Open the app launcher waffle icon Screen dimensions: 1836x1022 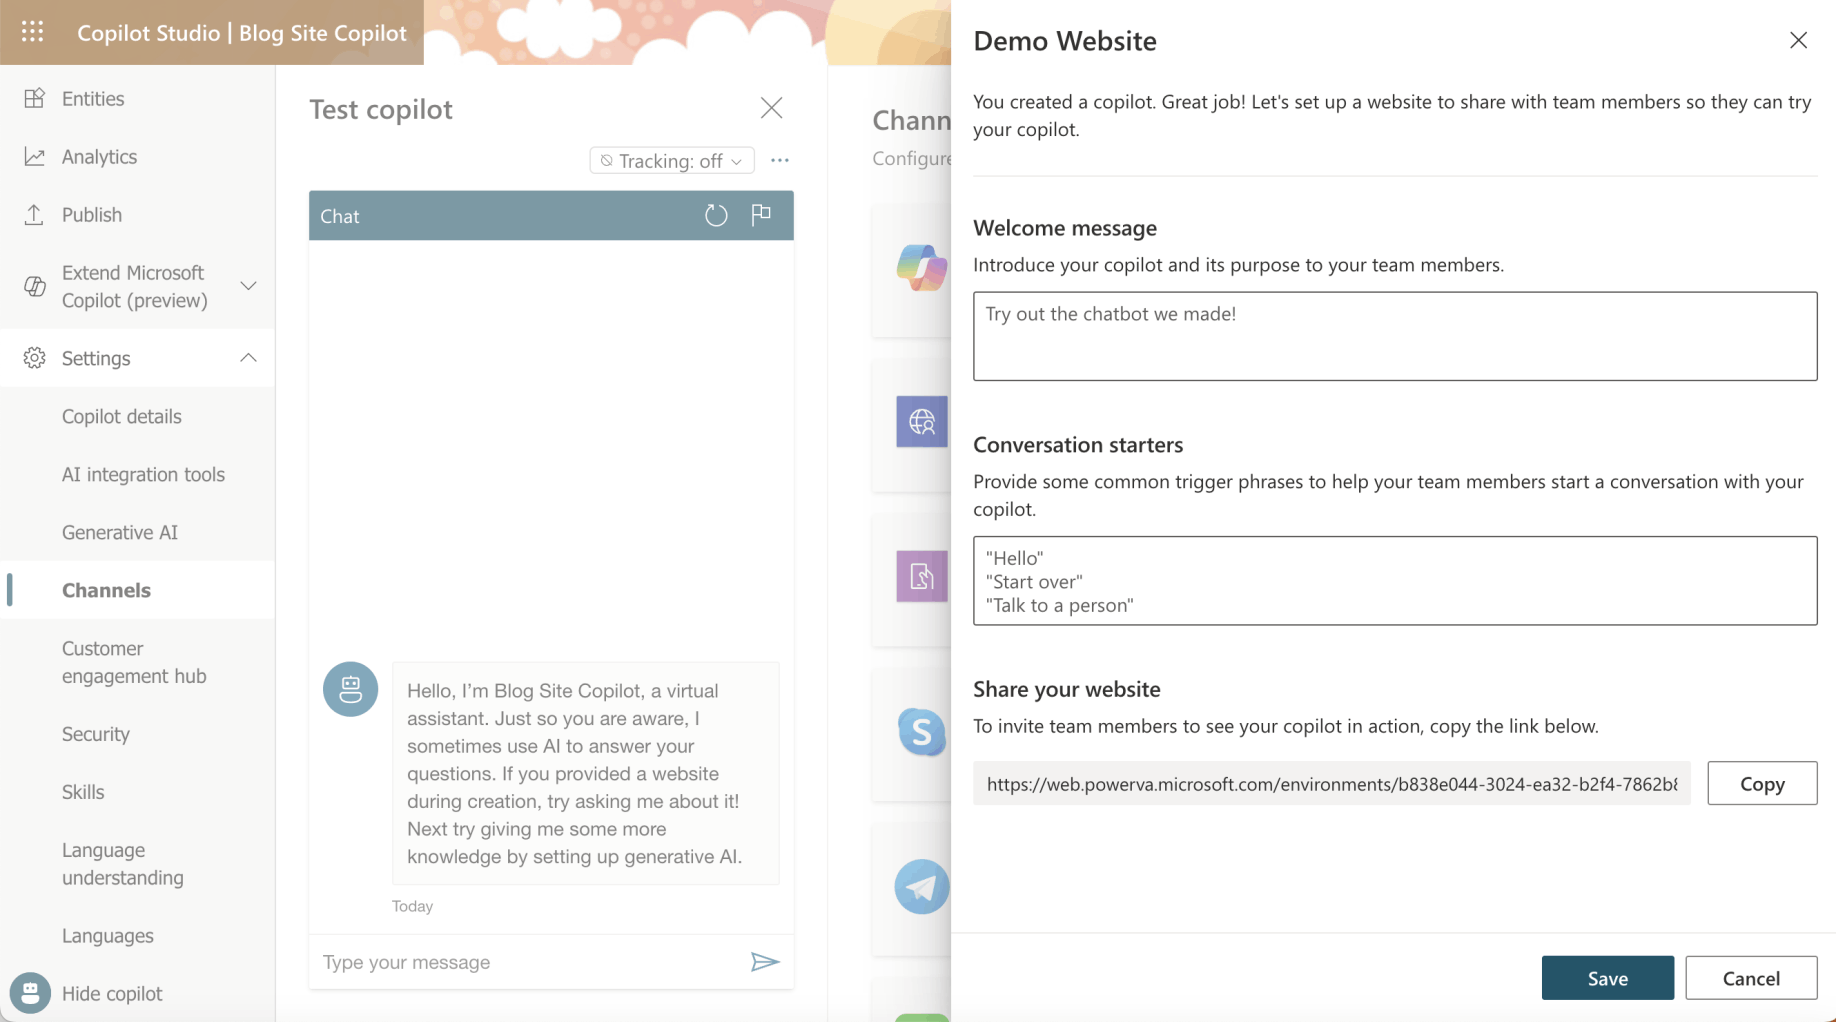tap(32, 32)
